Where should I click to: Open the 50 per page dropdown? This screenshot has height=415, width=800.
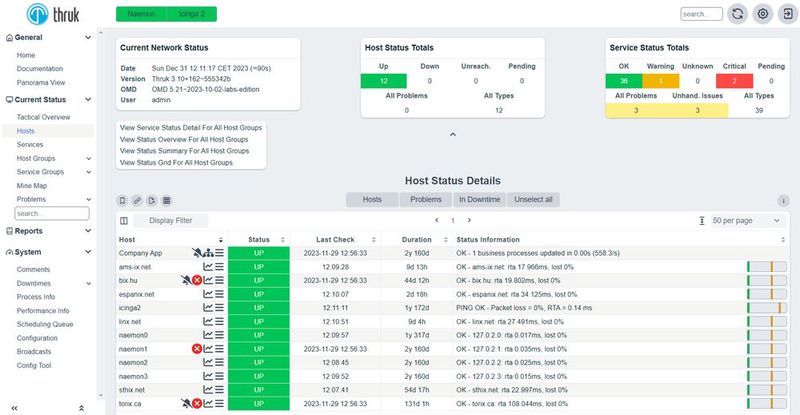tap(746, 221)
